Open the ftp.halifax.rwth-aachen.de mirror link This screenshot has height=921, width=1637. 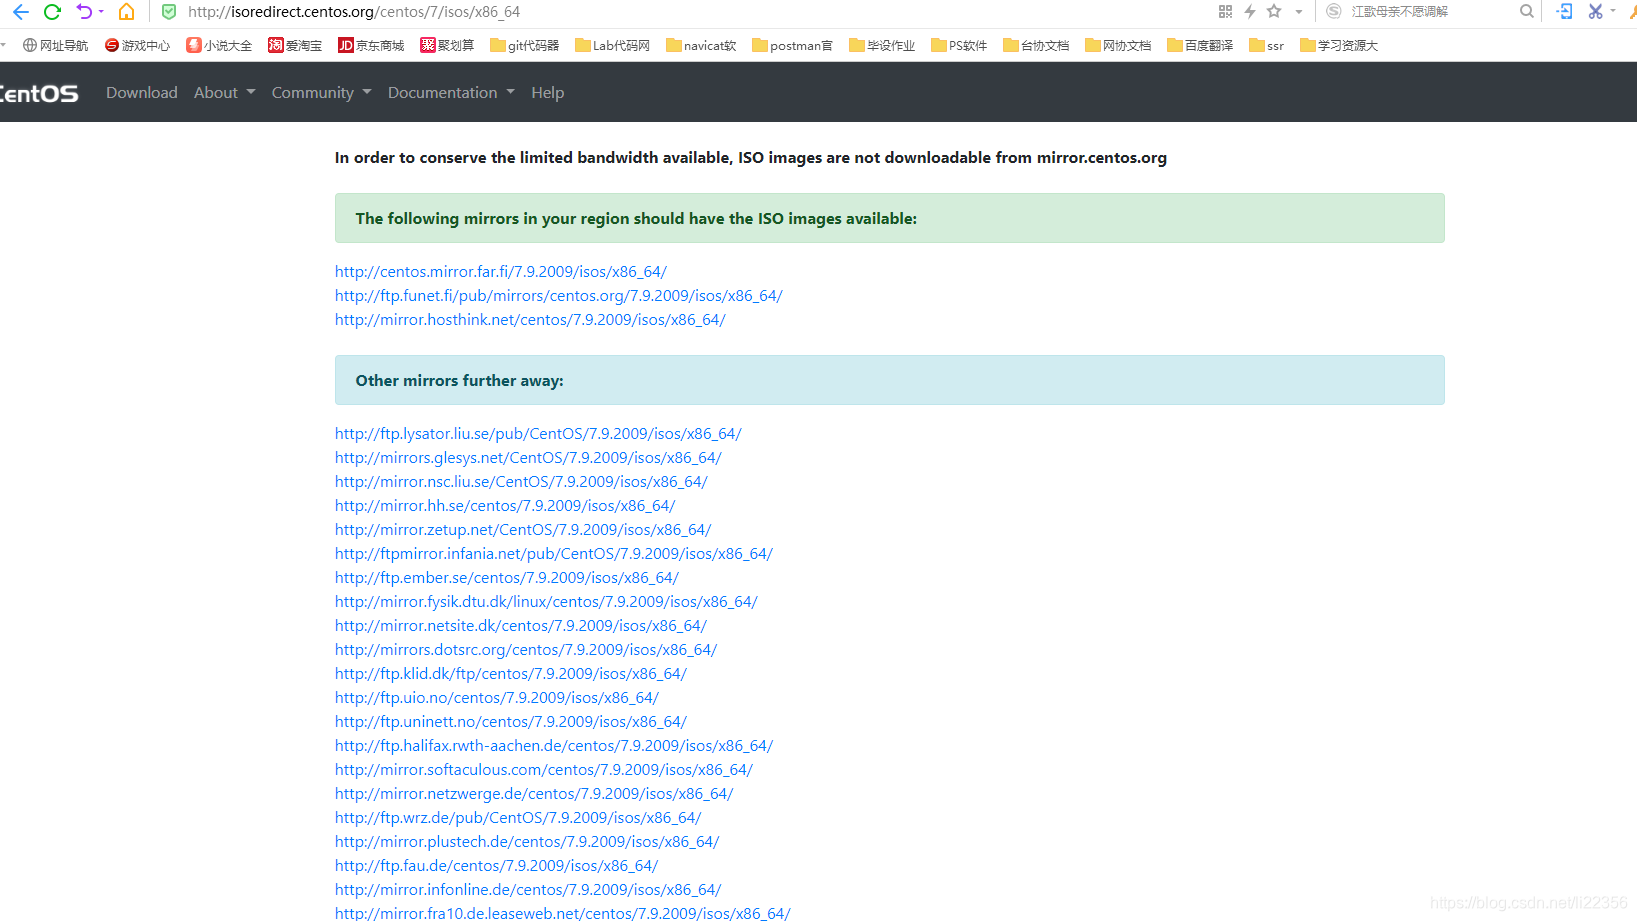554,746
